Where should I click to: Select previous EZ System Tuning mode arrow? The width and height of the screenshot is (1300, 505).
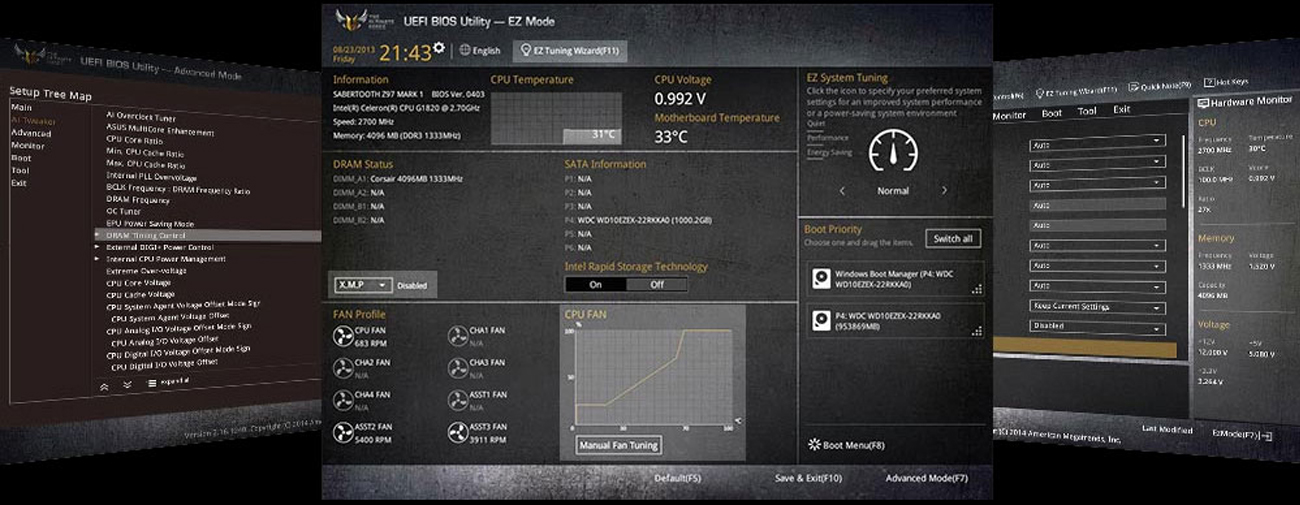click(x=842, y=190)
